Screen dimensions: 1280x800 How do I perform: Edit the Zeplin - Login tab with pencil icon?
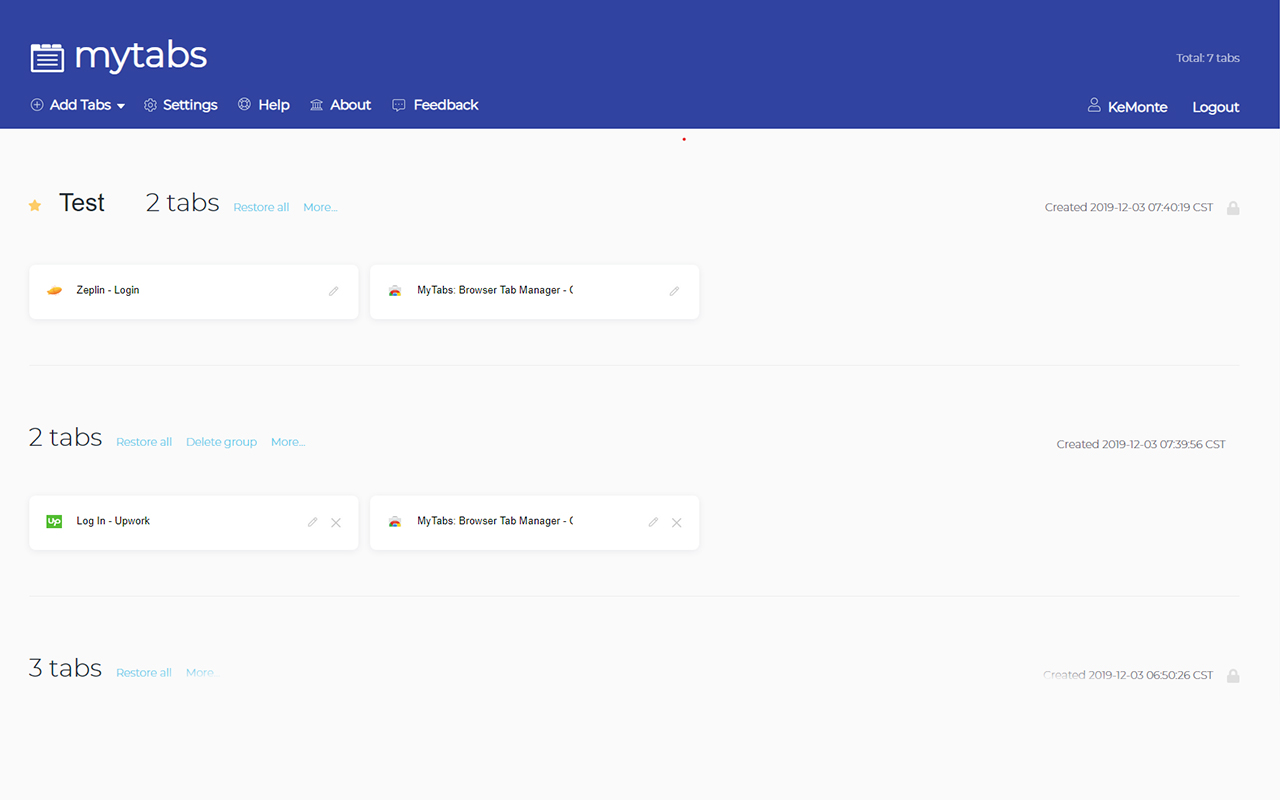click(334, 291)
